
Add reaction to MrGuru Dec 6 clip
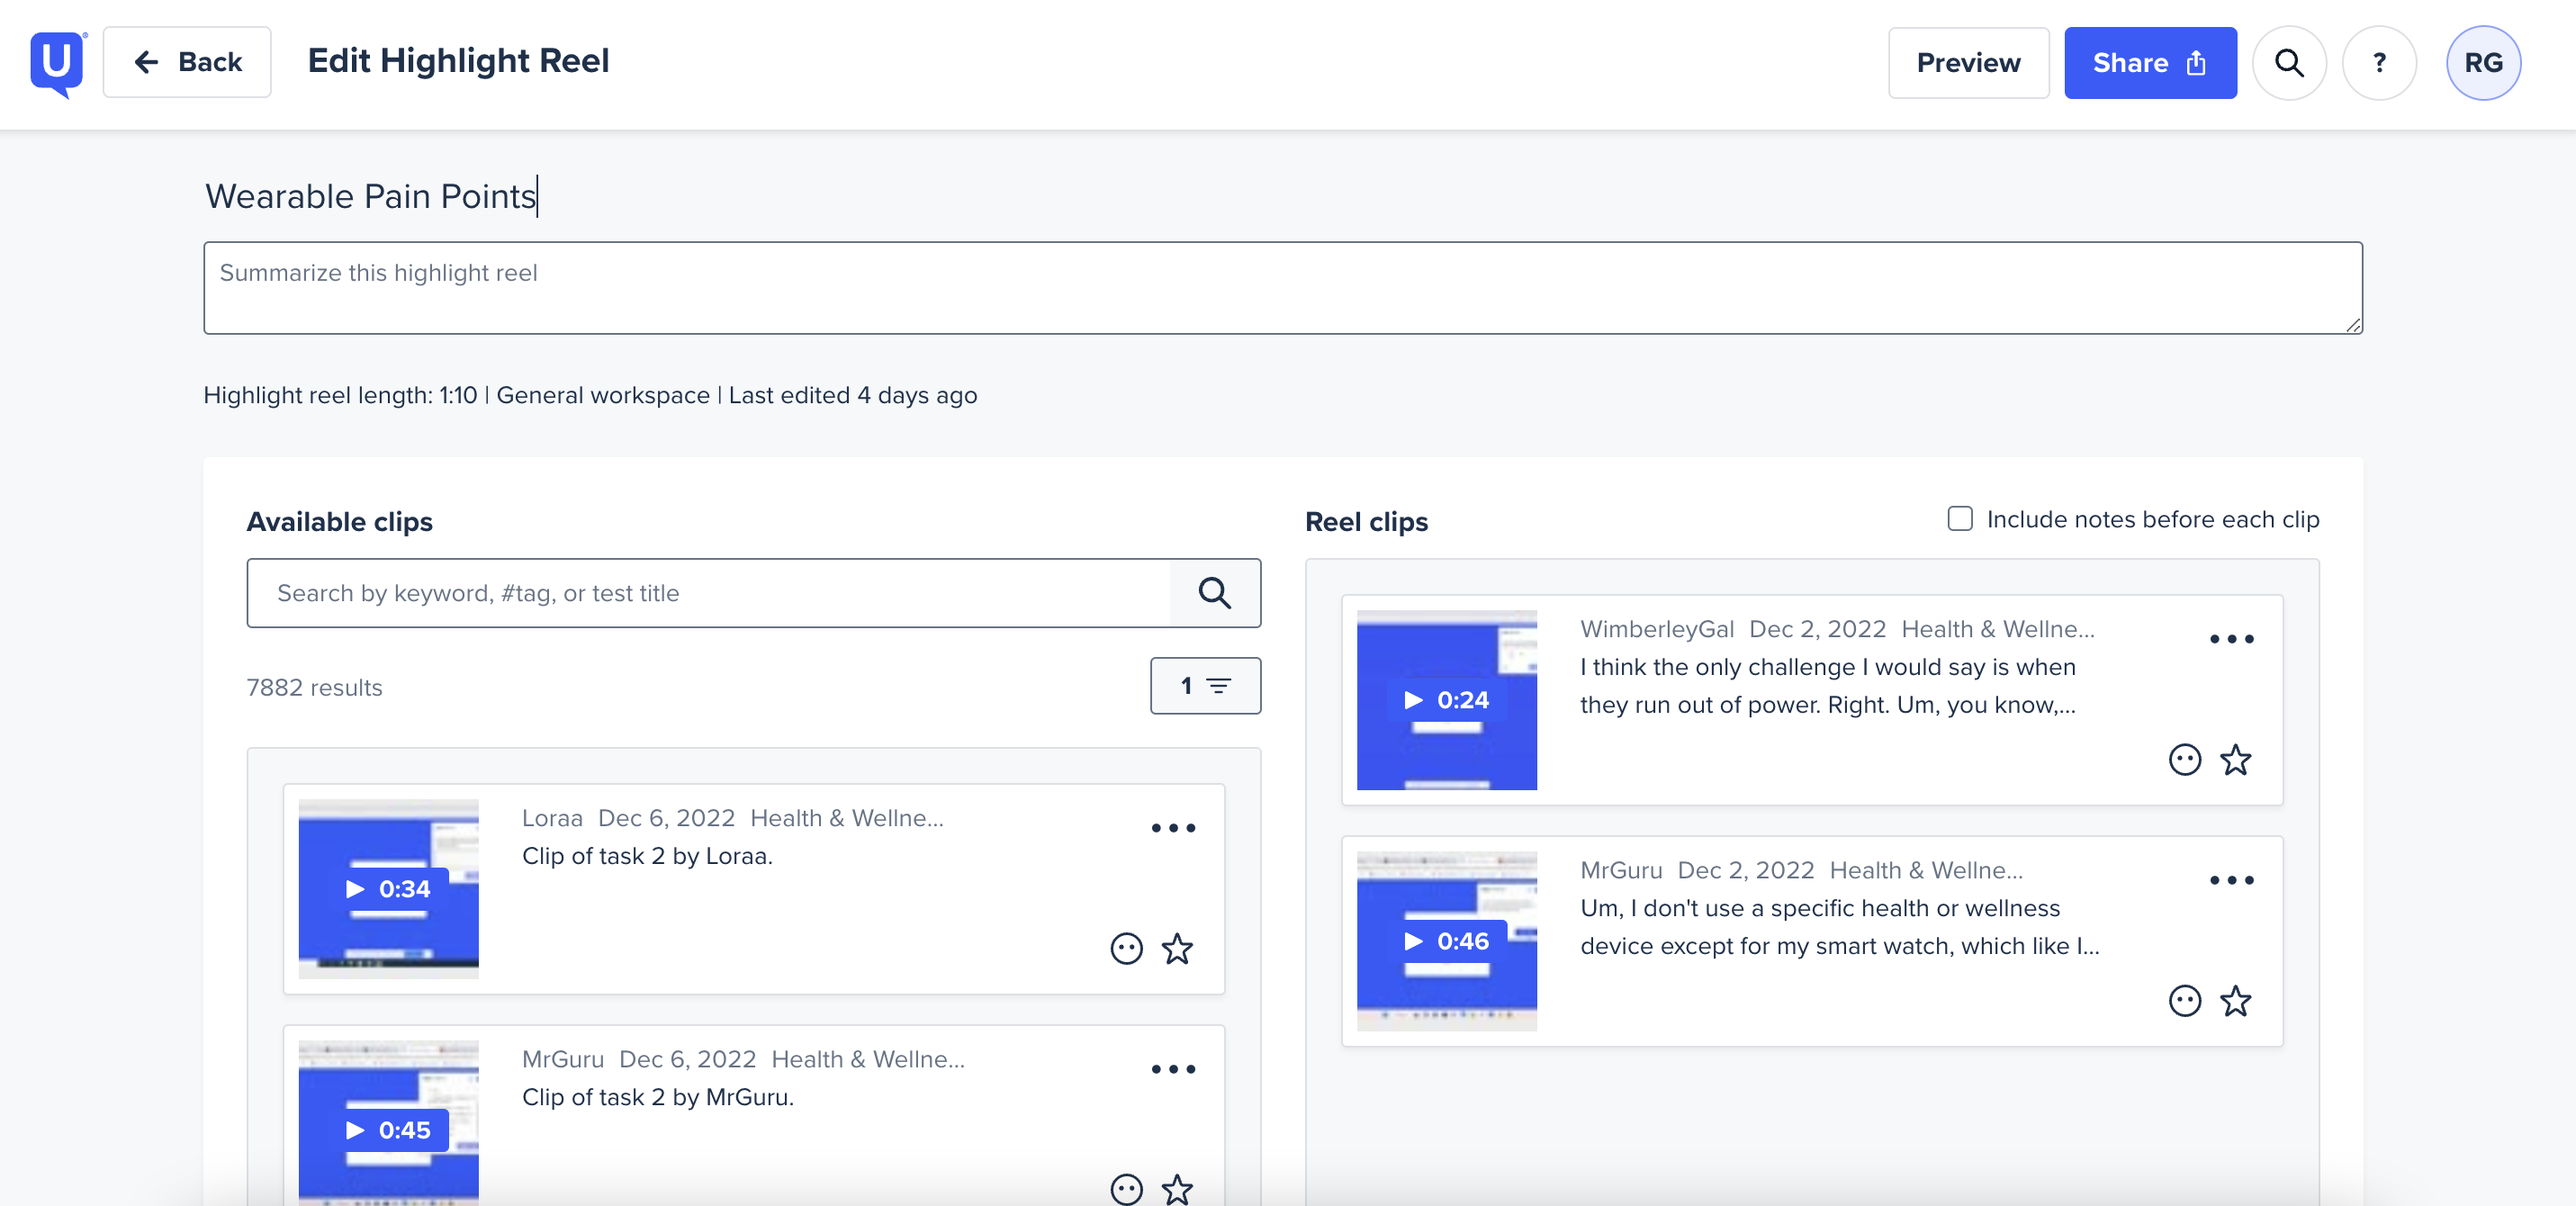tap(1126, 1189)
